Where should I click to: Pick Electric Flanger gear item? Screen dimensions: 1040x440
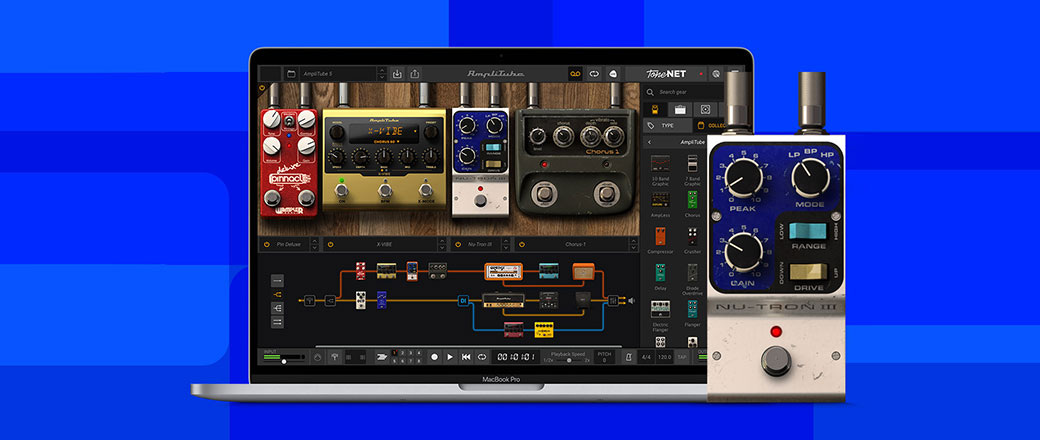point(660,315)
